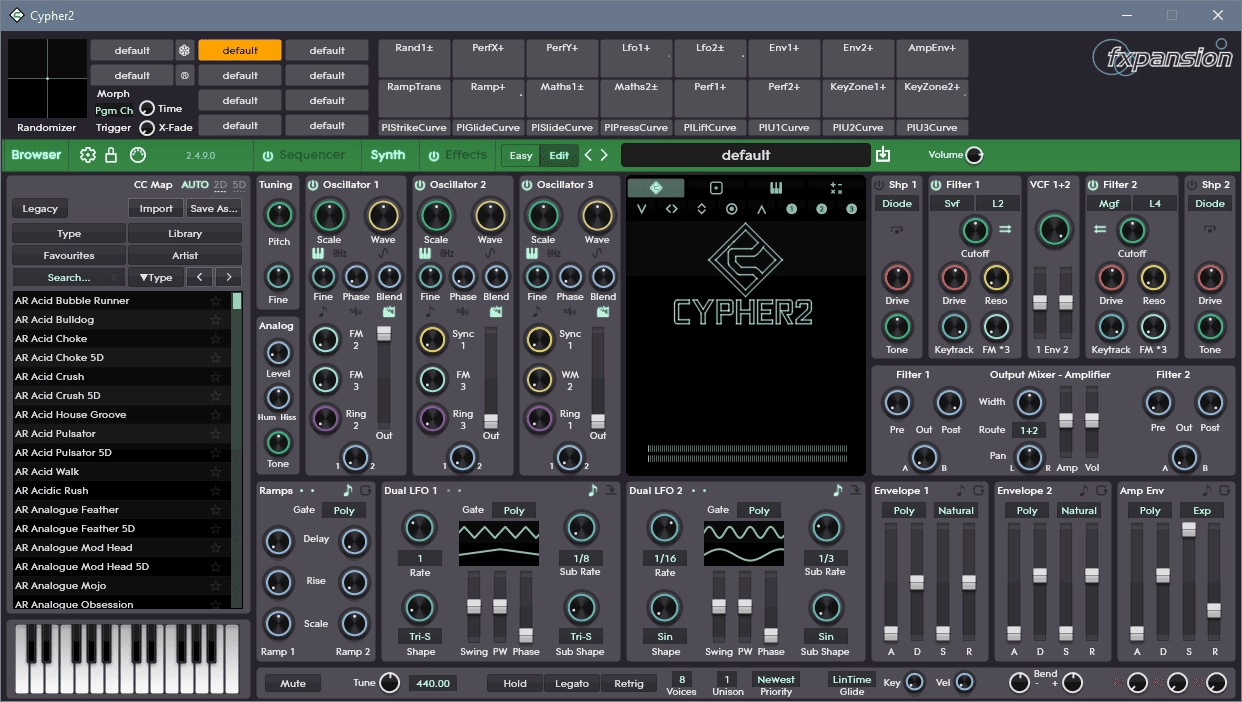Click Filter 2 routing arrows icon
This screenshot has height=702, width=1242.
pos(1098,229)
